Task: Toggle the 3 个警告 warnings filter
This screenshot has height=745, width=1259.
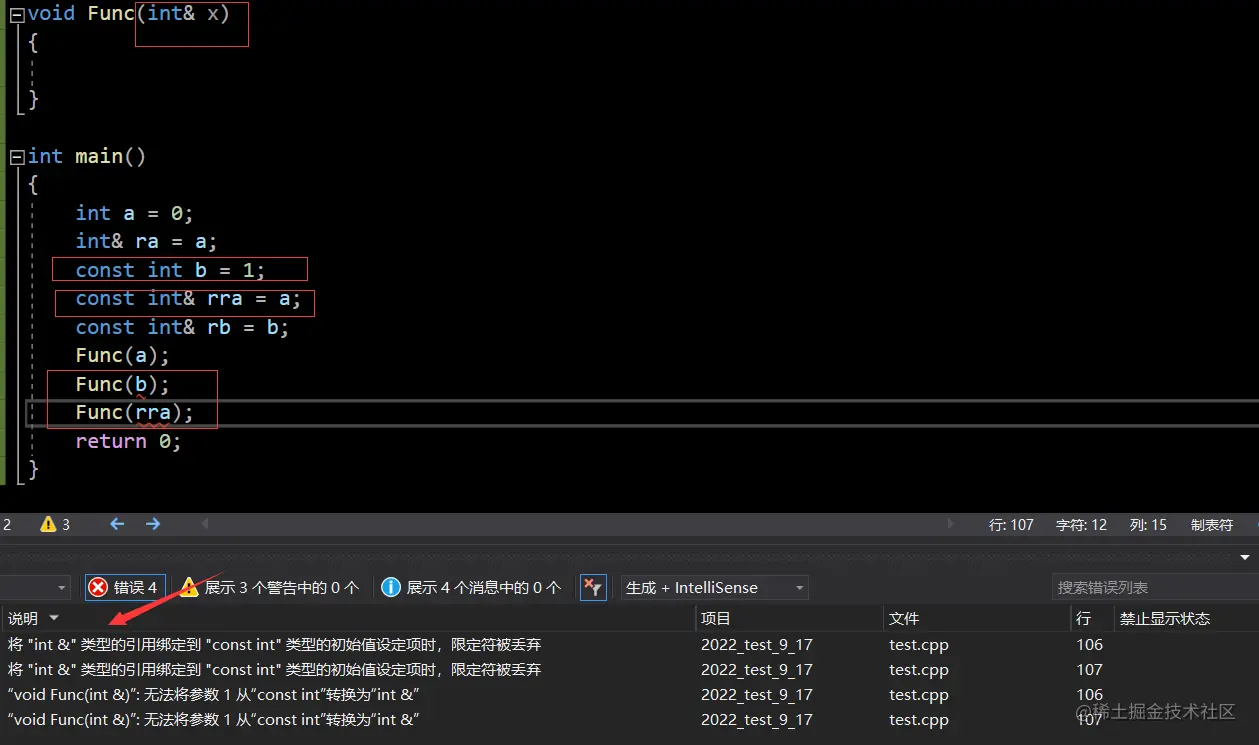Action: (270, 588)
